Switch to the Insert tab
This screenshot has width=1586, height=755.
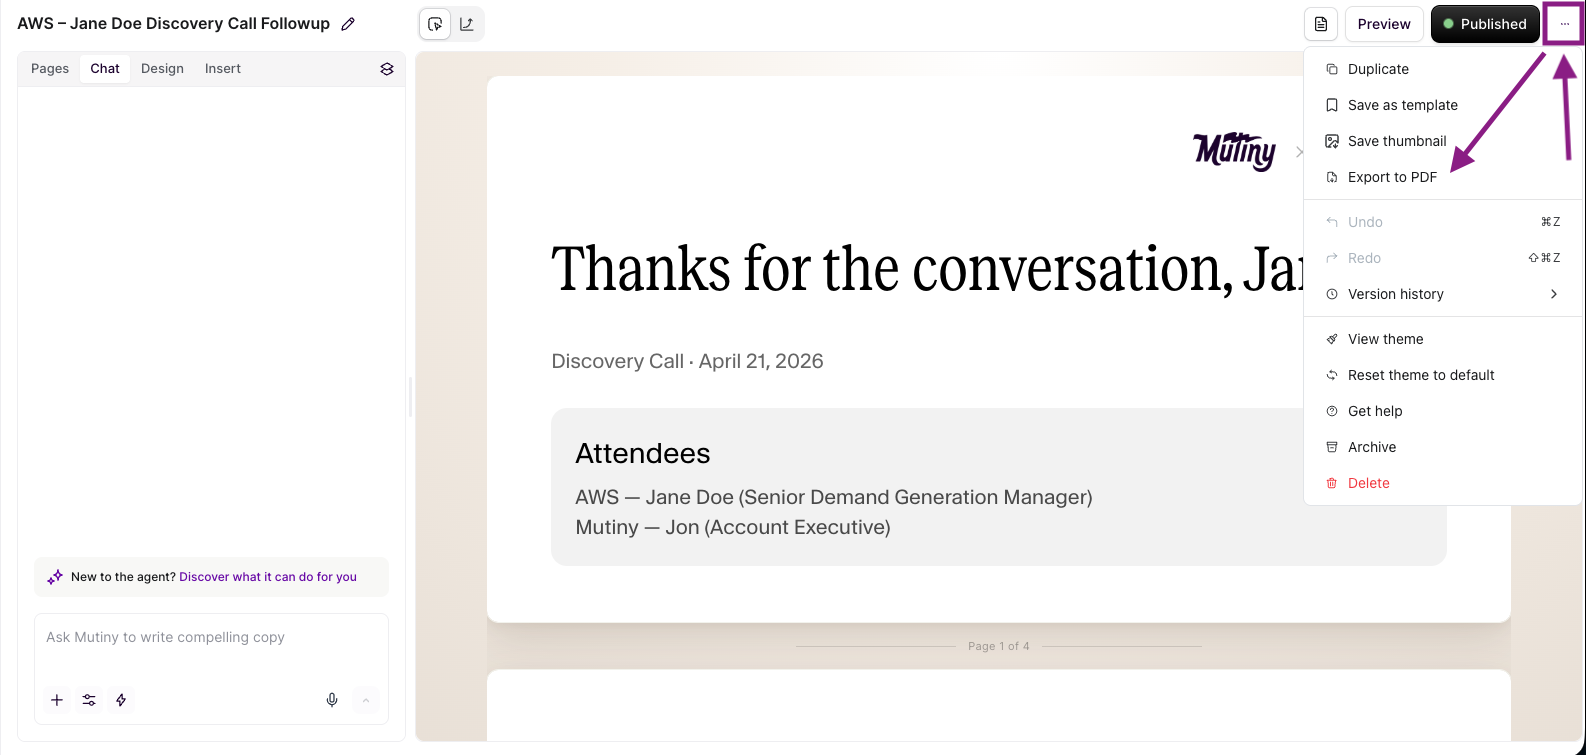click(223, 69)
